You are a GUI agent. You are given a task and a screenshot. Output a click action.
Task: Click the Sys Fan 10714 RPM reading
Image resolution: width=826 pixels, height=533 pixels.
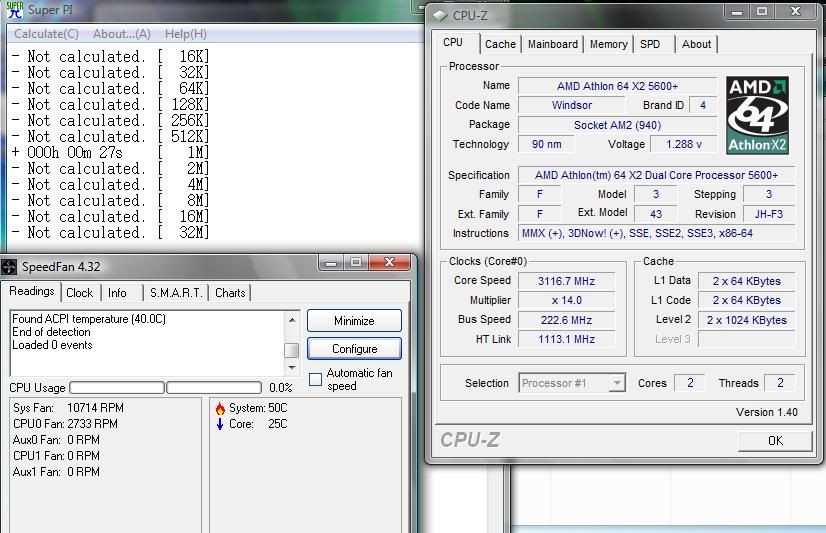pyautogui.click(x=68, y=408)
